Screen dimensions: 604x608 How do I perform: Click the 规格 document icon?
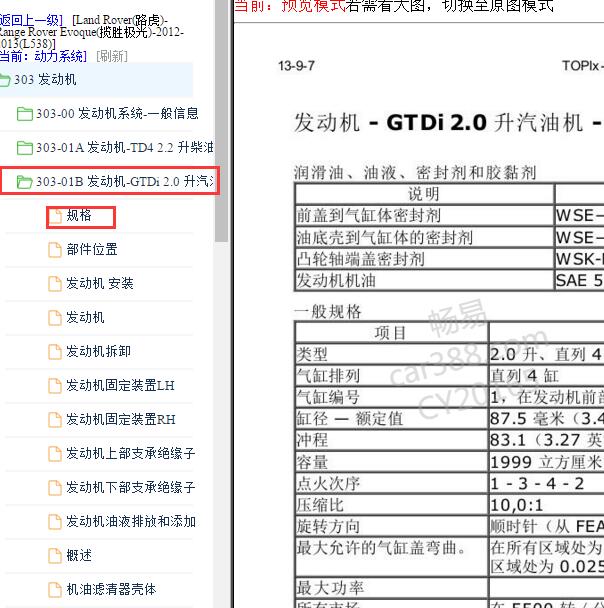[x=55, y=216]
